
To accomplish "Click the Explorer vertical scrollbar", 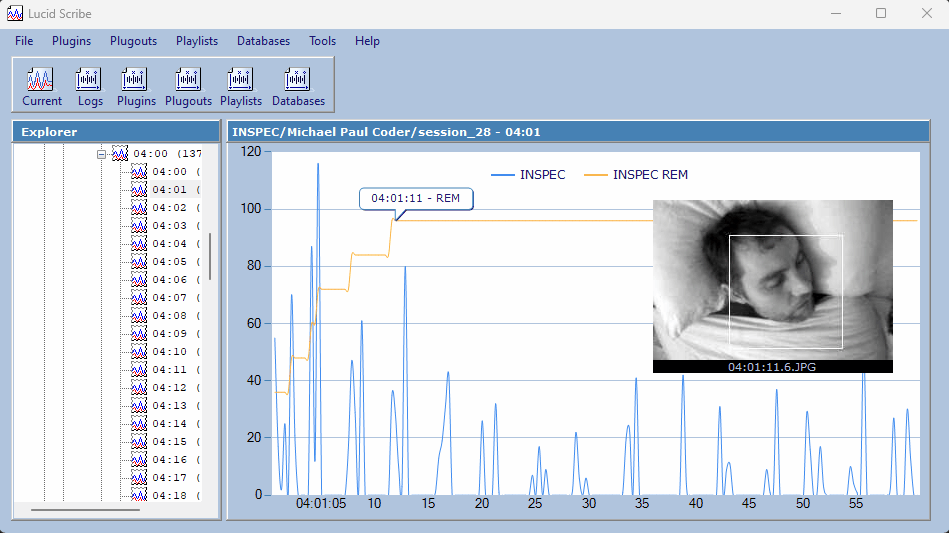I will (209, 256).
